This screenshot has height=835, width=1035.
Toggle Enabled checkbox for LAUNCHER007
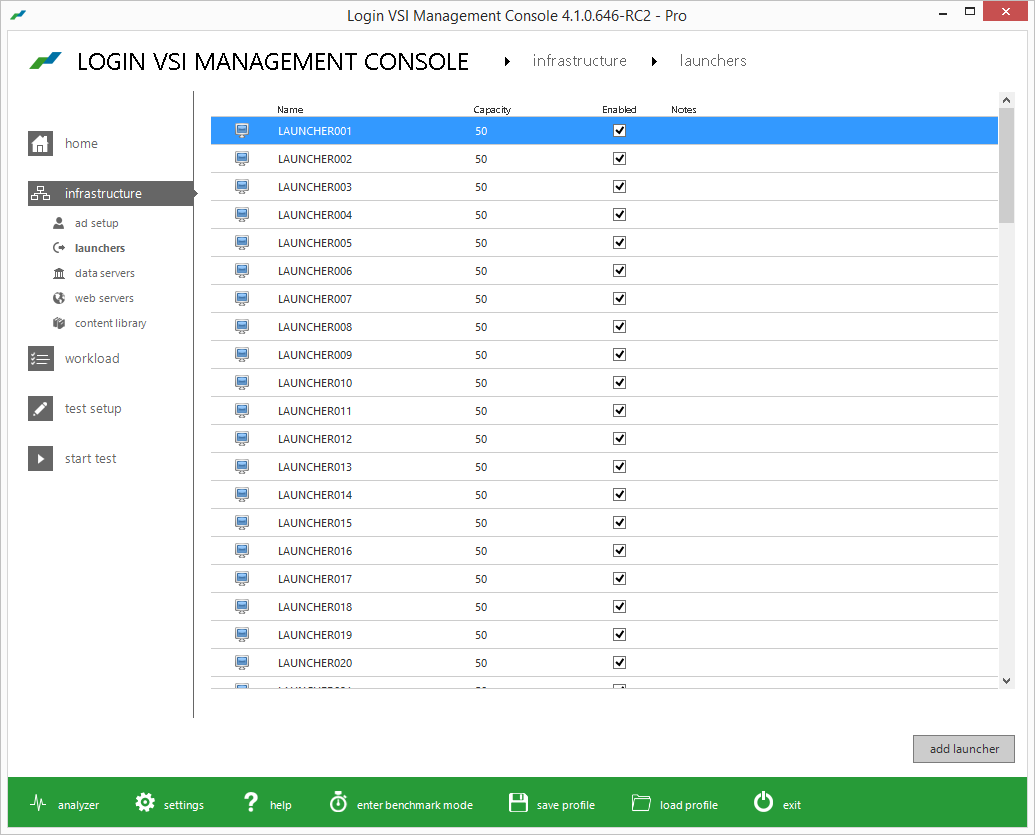(x=619, y=298)
